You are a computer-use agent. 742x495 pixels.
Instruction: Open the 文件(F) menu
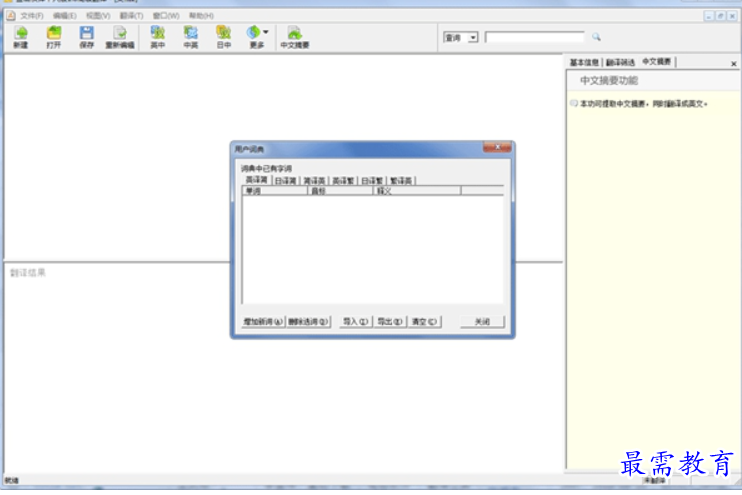click(32, 16)
